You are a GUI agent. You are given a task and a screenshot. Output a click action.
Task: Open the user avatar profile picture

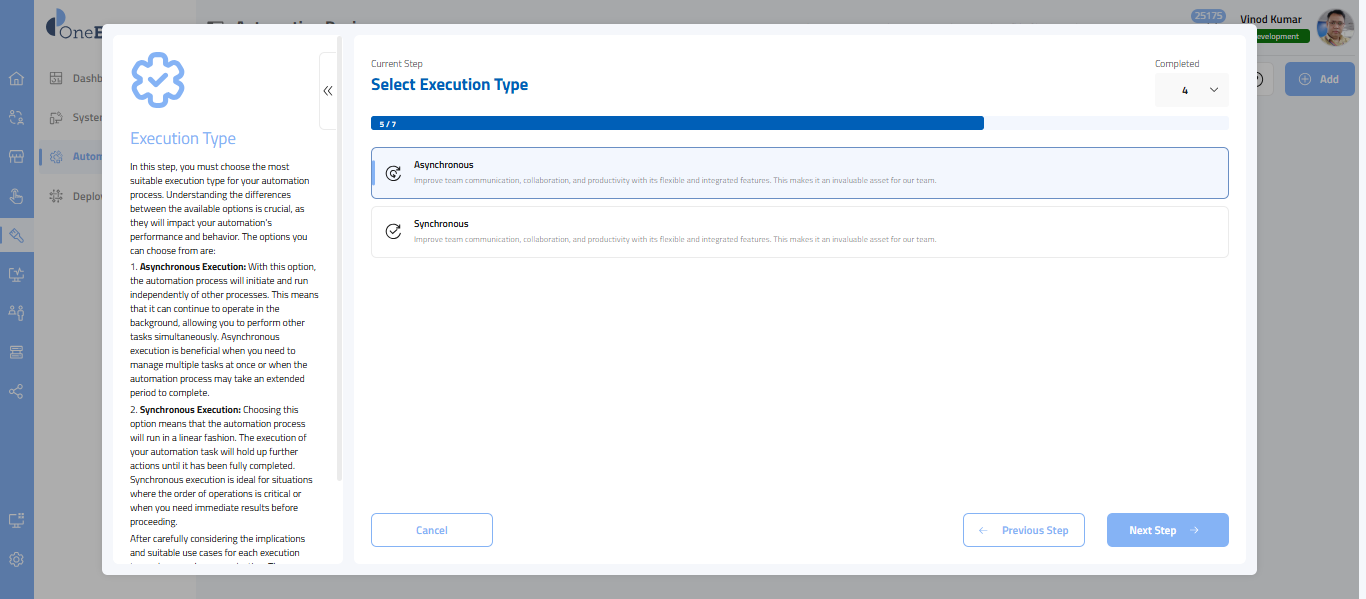[1335, 28]
